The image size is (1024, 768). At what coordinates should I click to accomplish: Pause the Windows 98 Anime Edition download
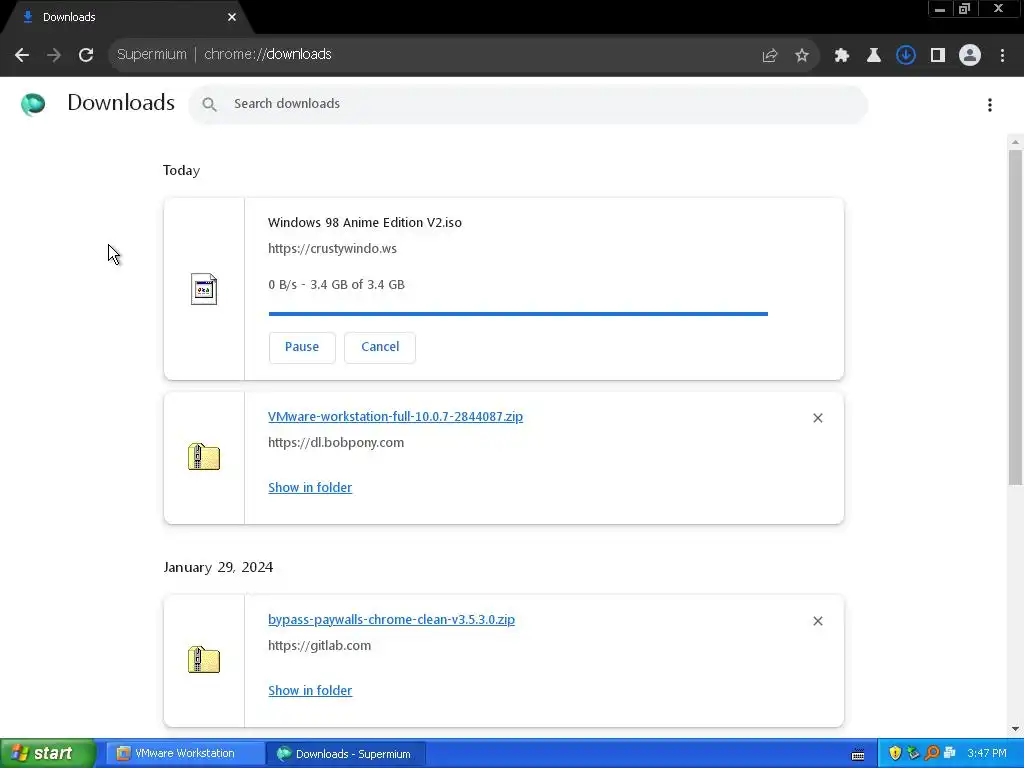click(302, 347)
